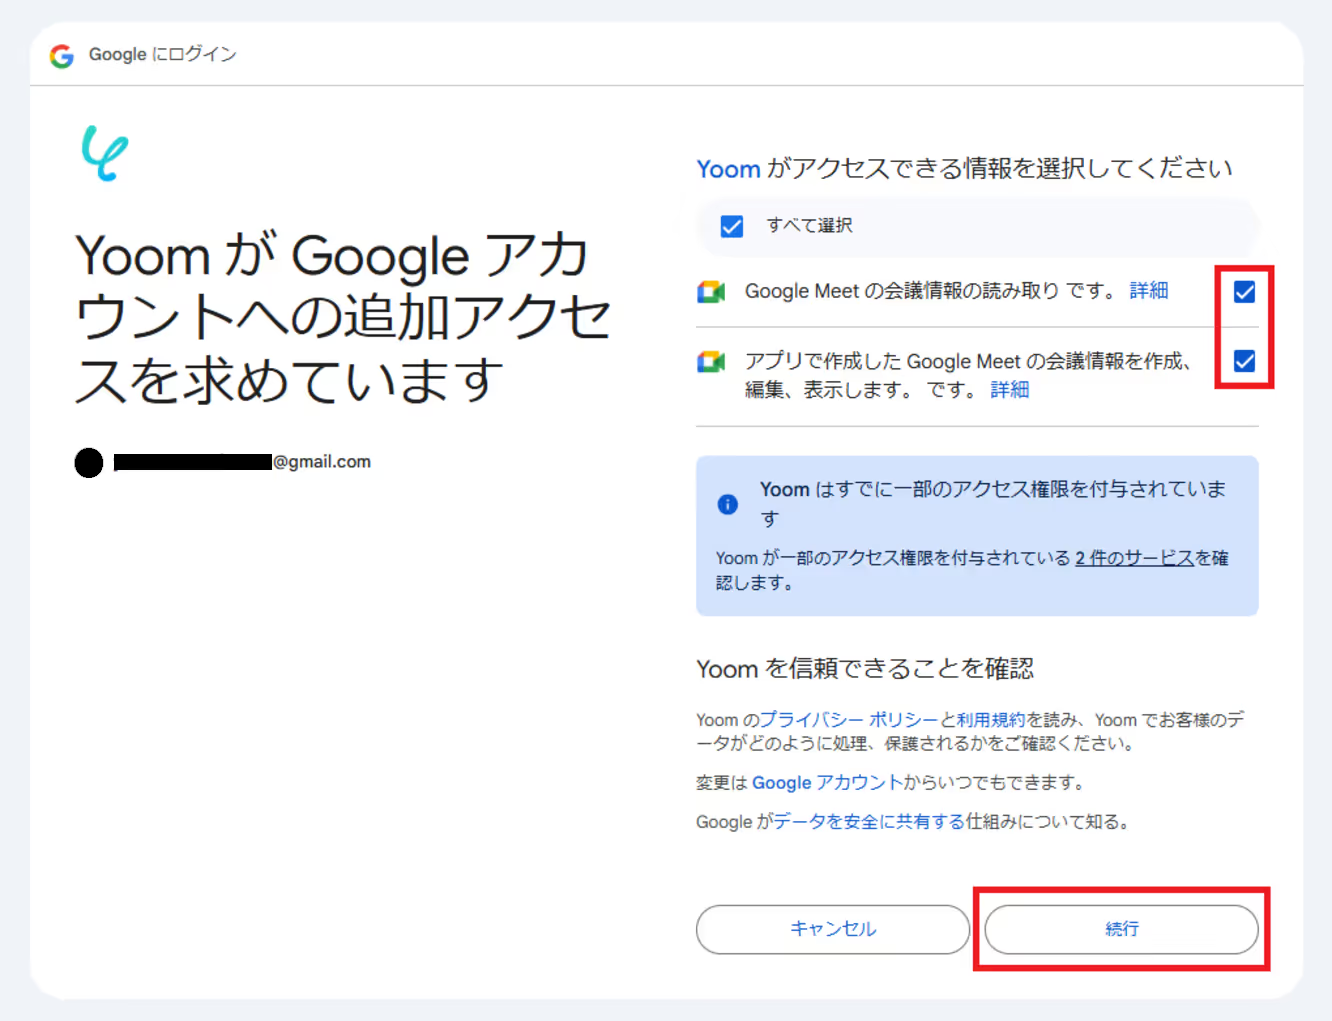This screenshot has height=1021, width=1332.
Task: Open the データを安全に共有する link
Action: click(869, 822)
